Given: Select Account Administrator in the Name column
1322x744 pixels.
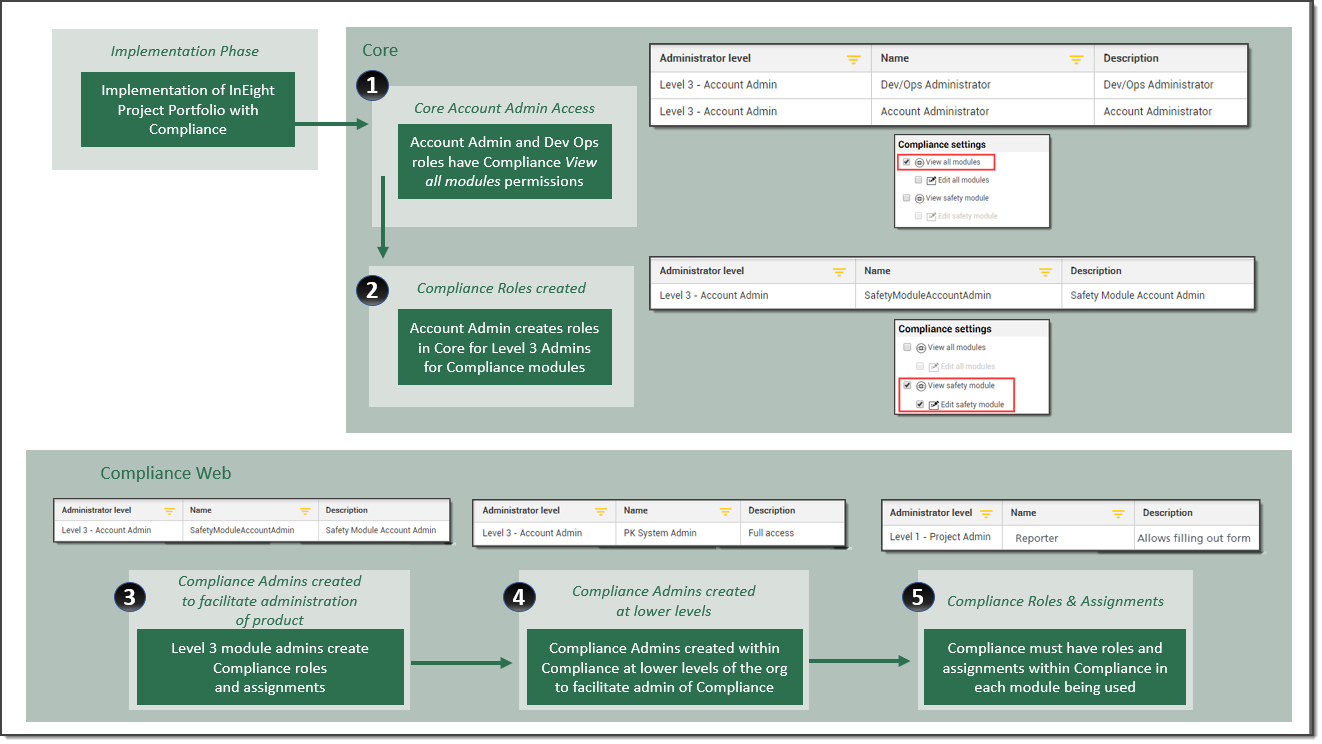Looking at the screenshot, I should 934,112.
